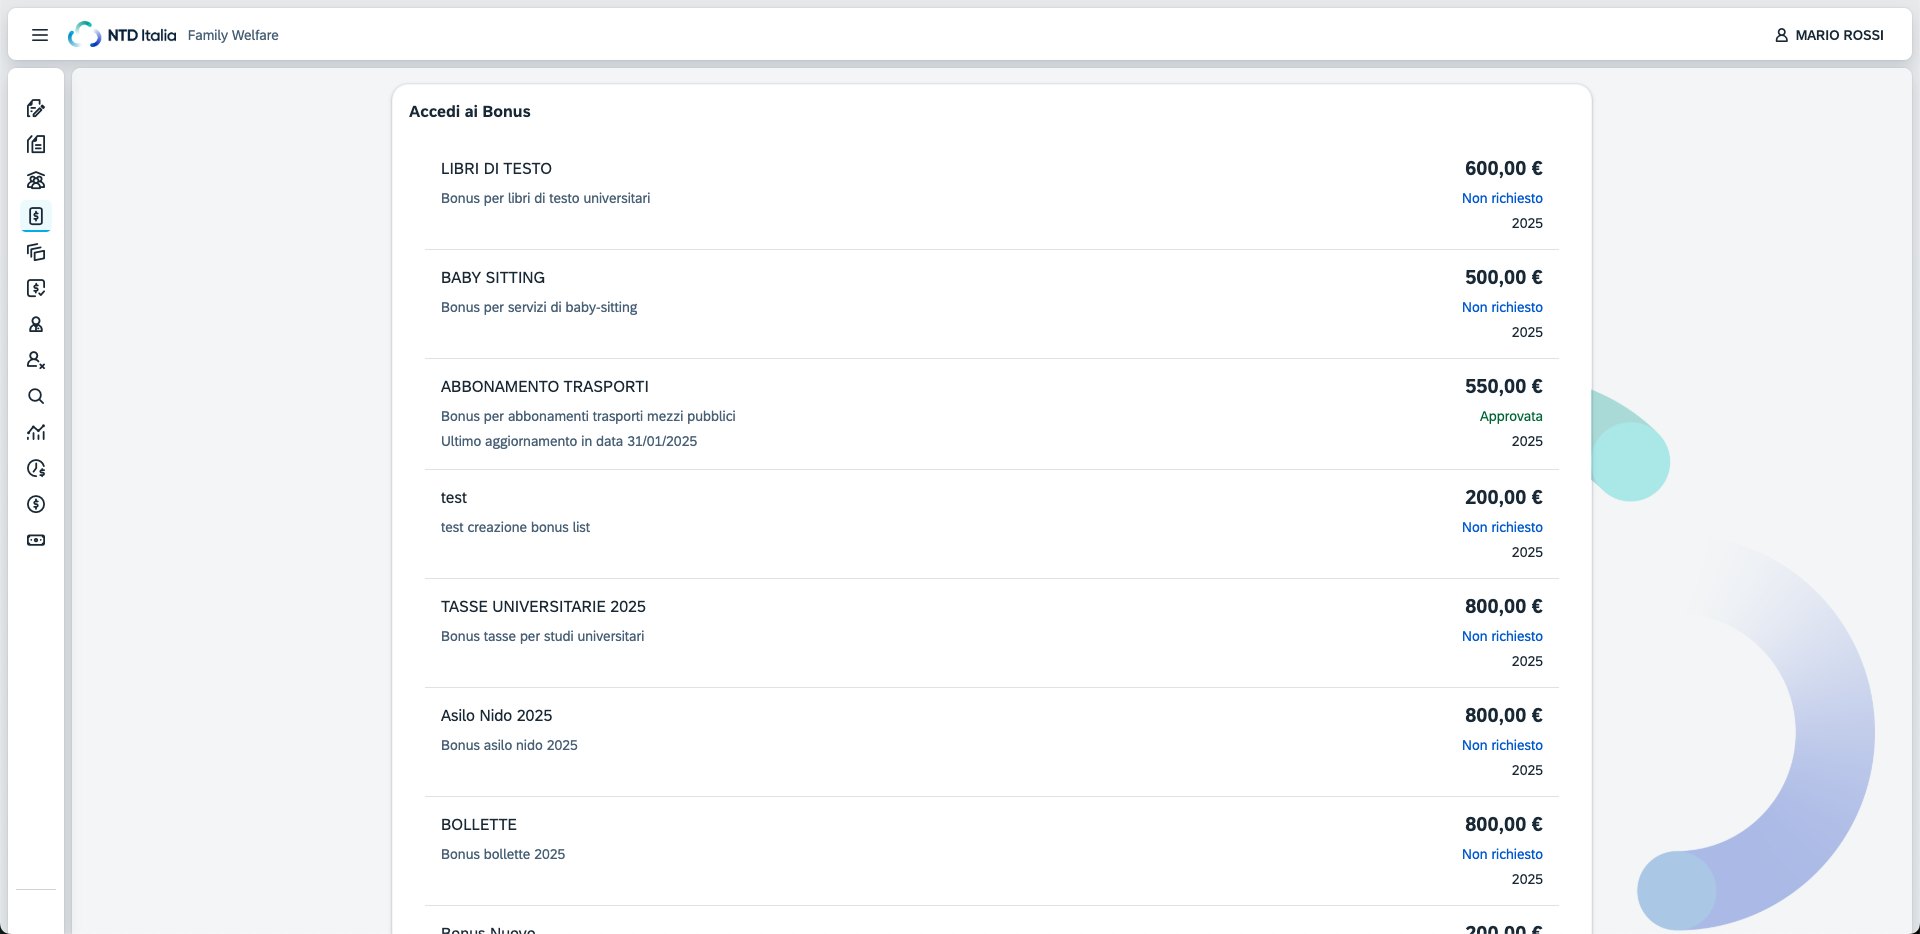Open the documents sidebar icon

coord(36,144)
